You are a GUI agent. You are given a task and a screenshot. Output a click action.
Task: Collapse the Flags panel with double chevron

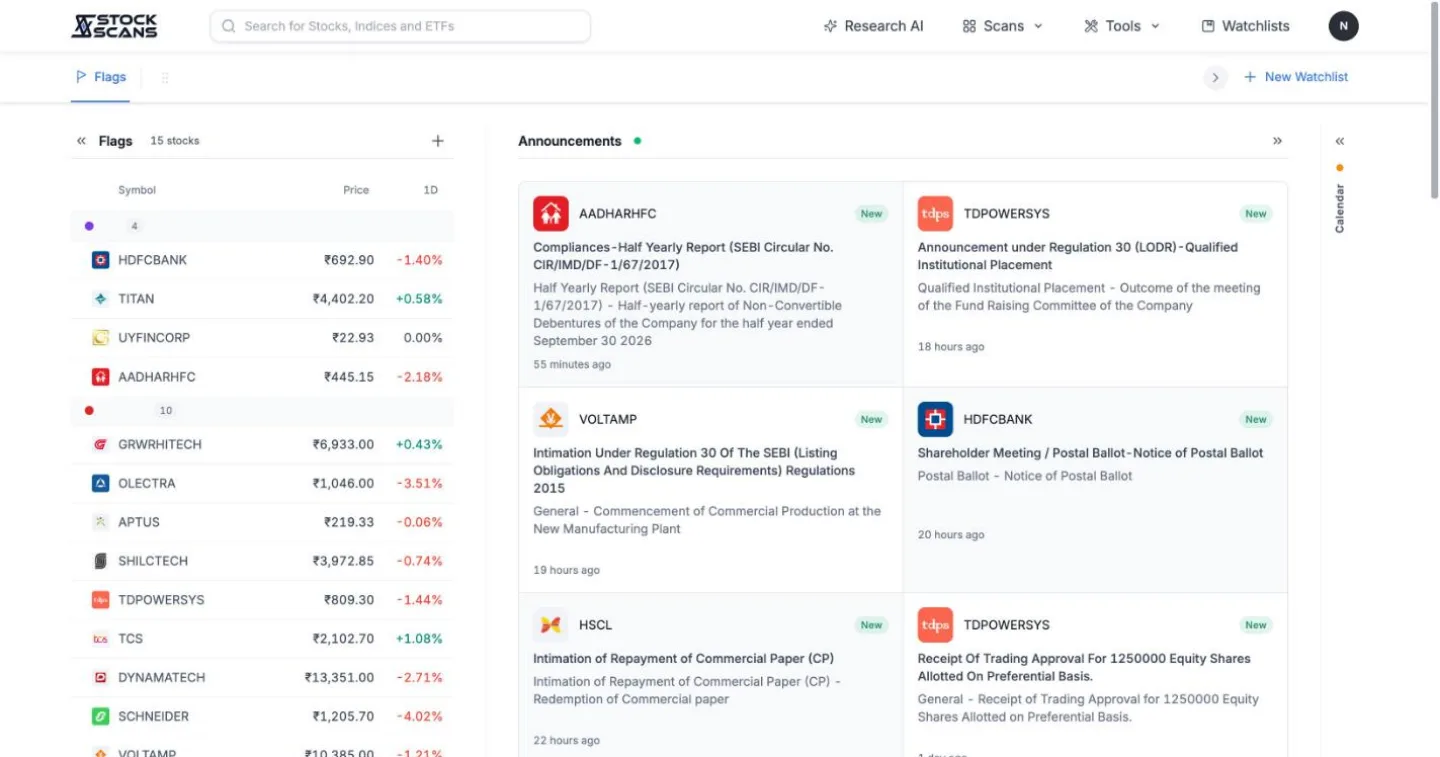point(81,141)
